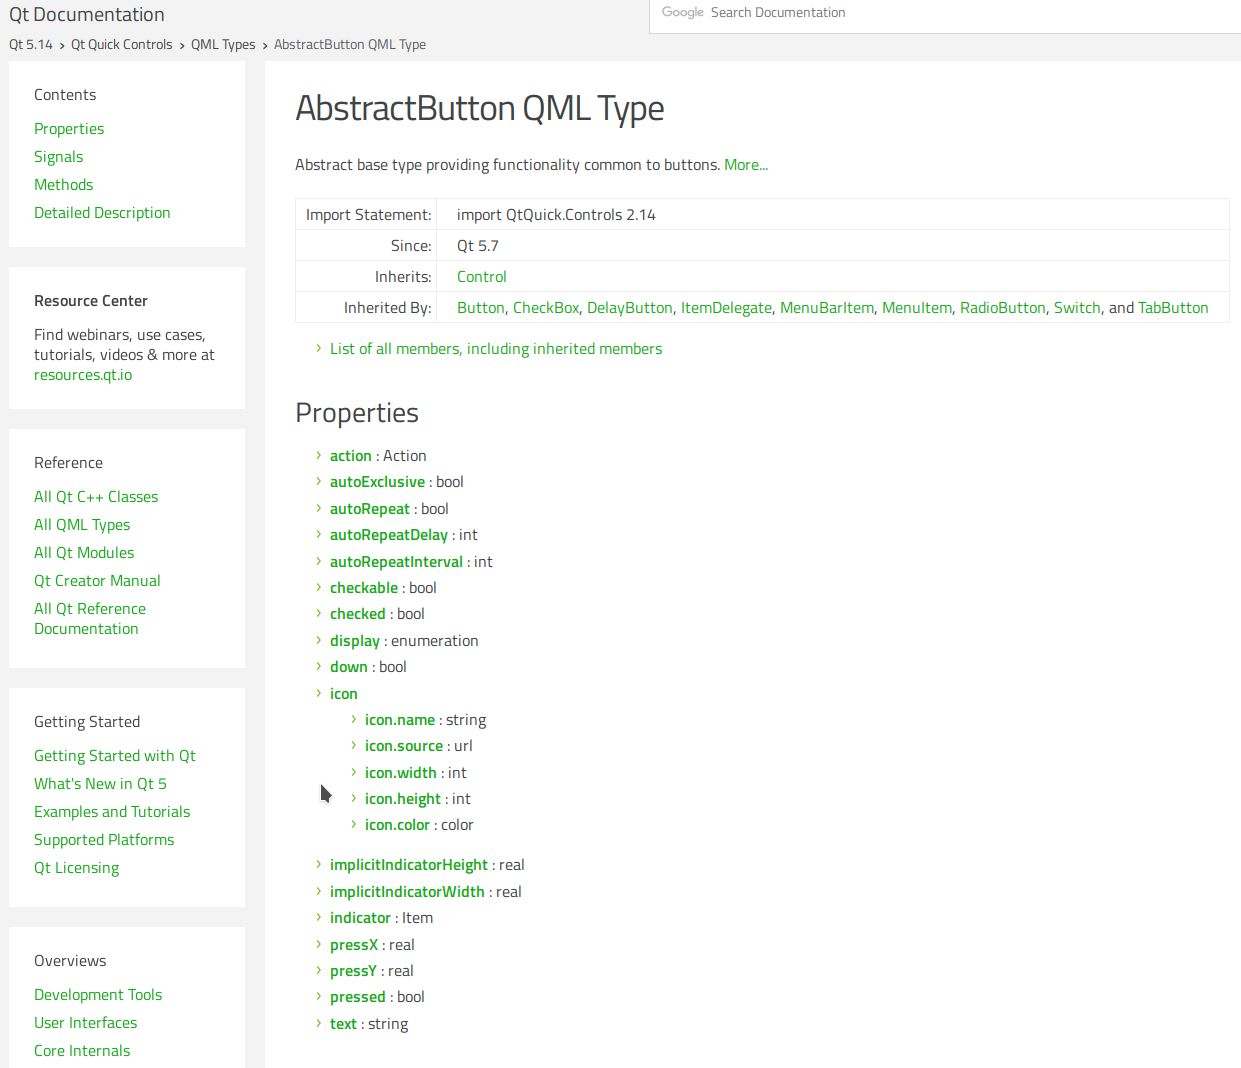Go to the icon.height property
The image size is (1241, 1068).
click(403, 799)
